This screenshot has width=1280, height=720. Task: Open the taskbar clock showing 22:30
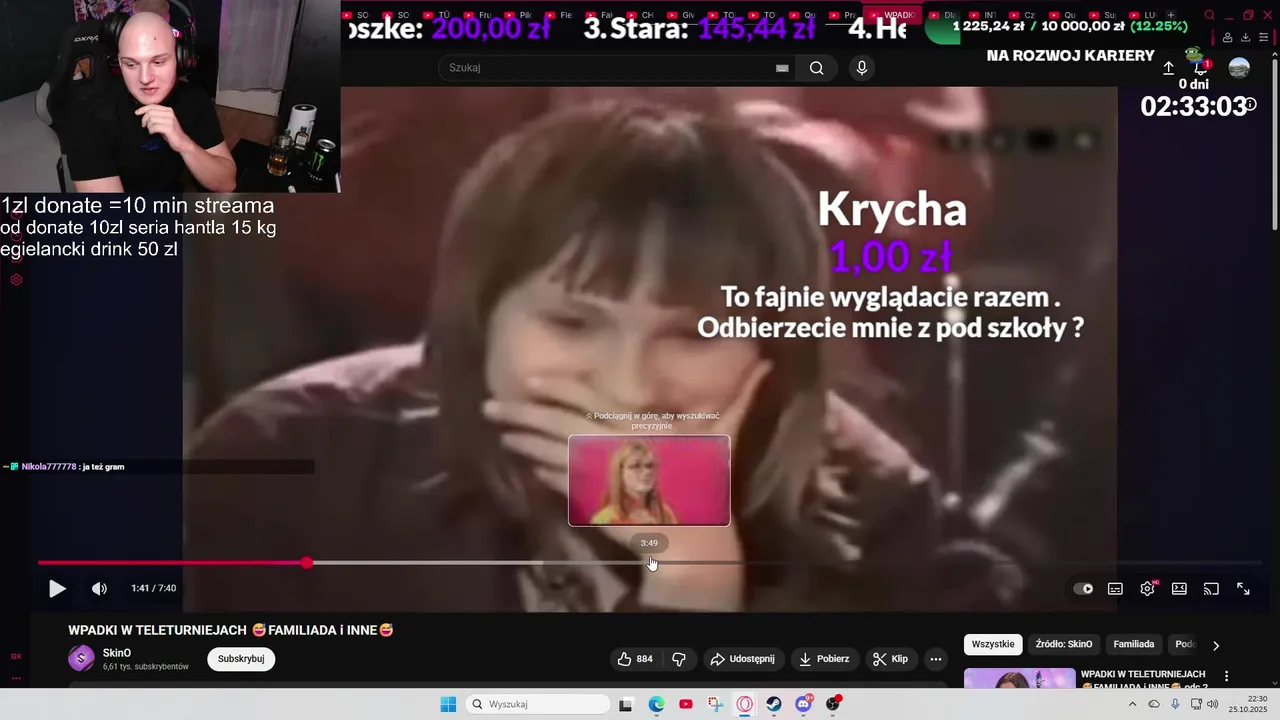click(1248, 704)
